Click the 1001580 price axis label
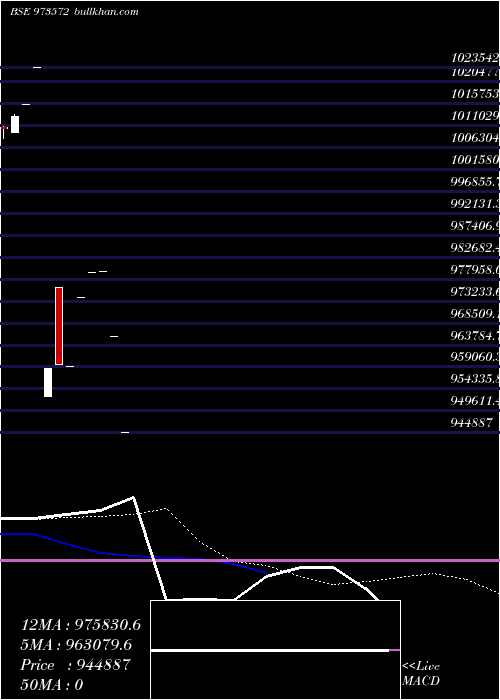500x700 pixels. 475,160
